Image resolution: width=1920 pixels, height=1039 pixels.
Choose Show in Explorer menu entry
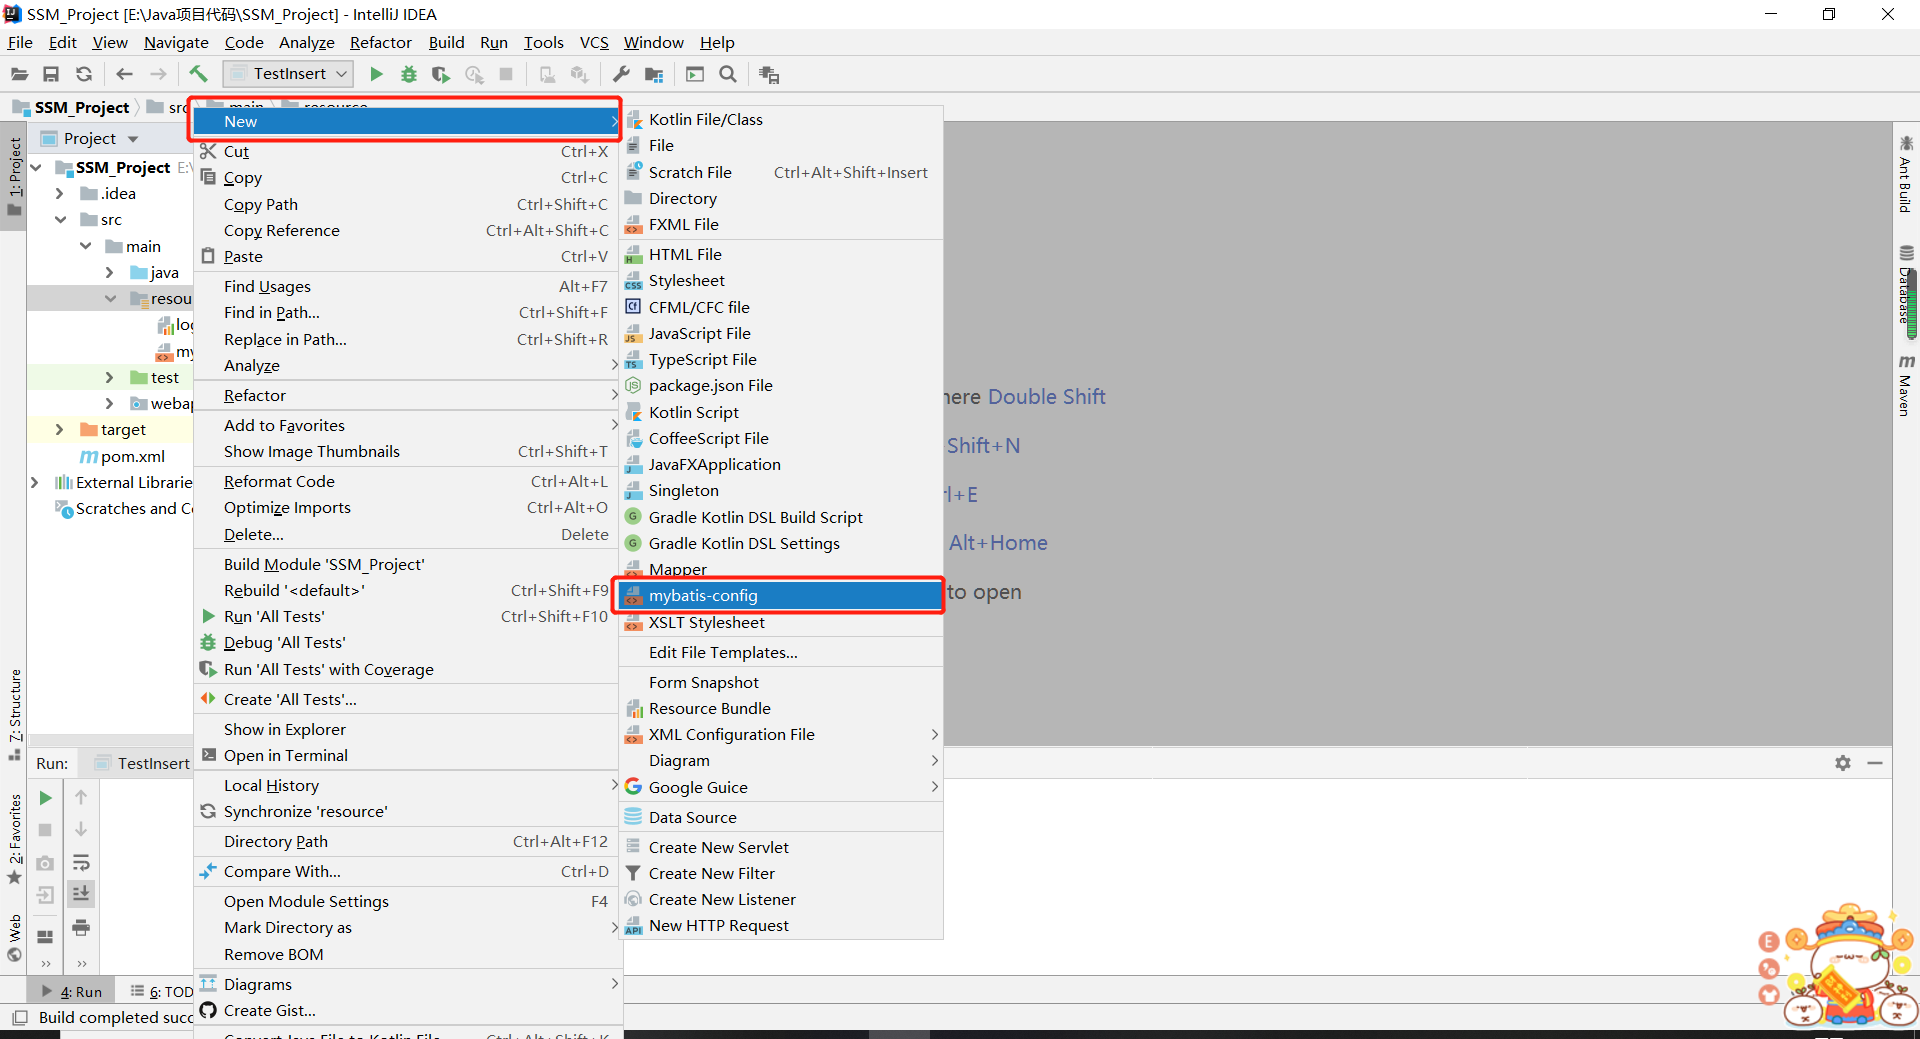coord(407,729)
